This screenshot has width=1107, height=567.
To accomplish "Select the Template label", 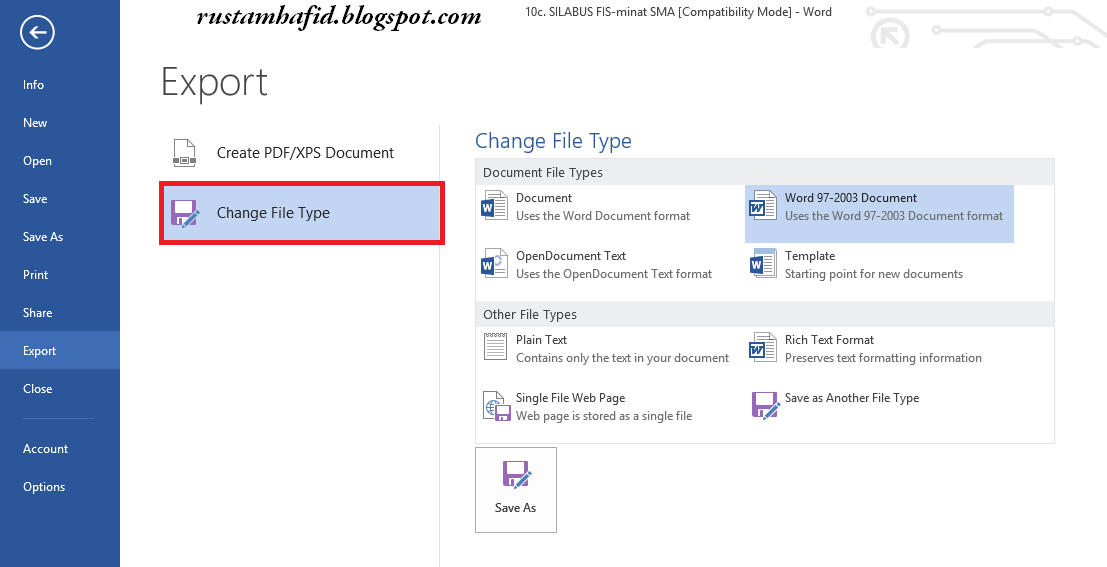I will tap(810, 256).
